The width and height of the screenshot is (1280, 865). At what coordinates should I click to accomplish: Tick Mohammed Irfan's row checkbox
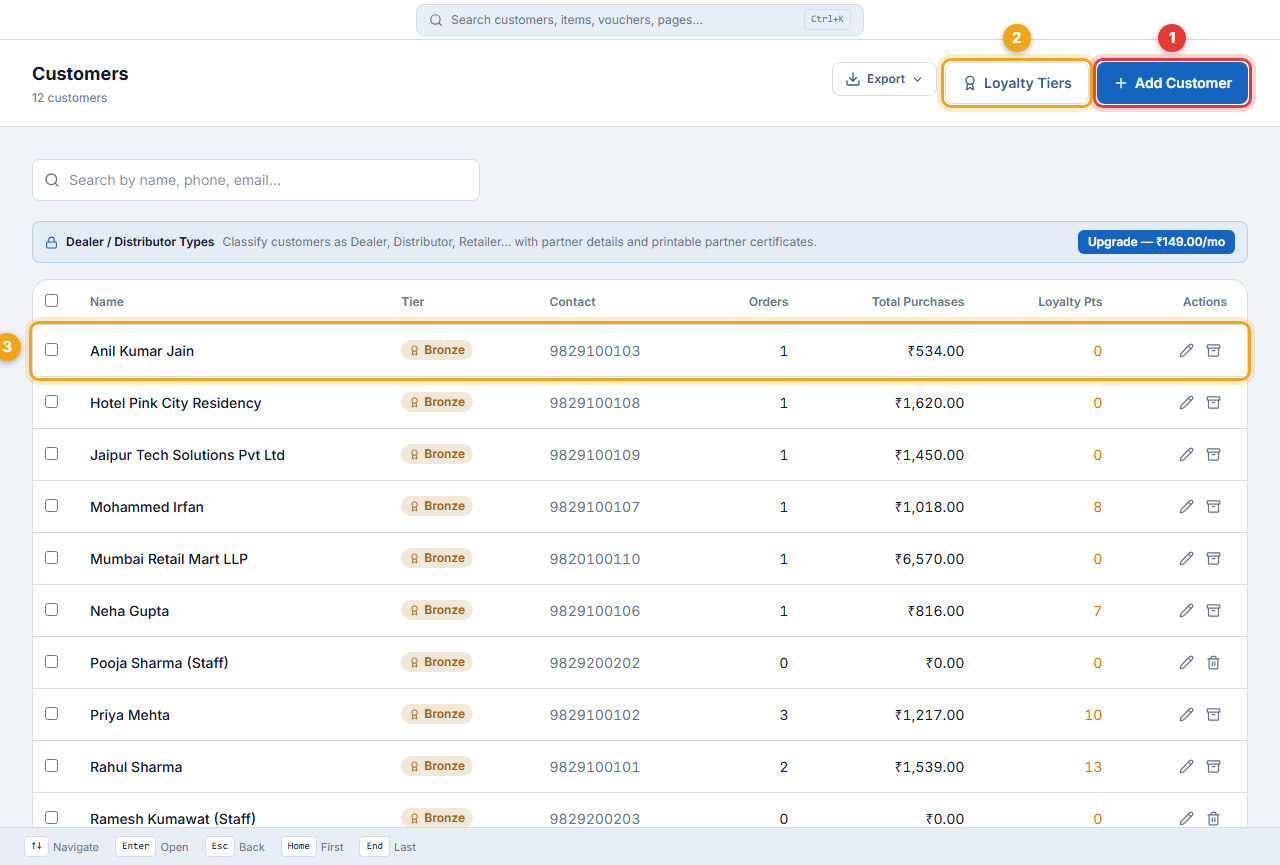[52, 505]
